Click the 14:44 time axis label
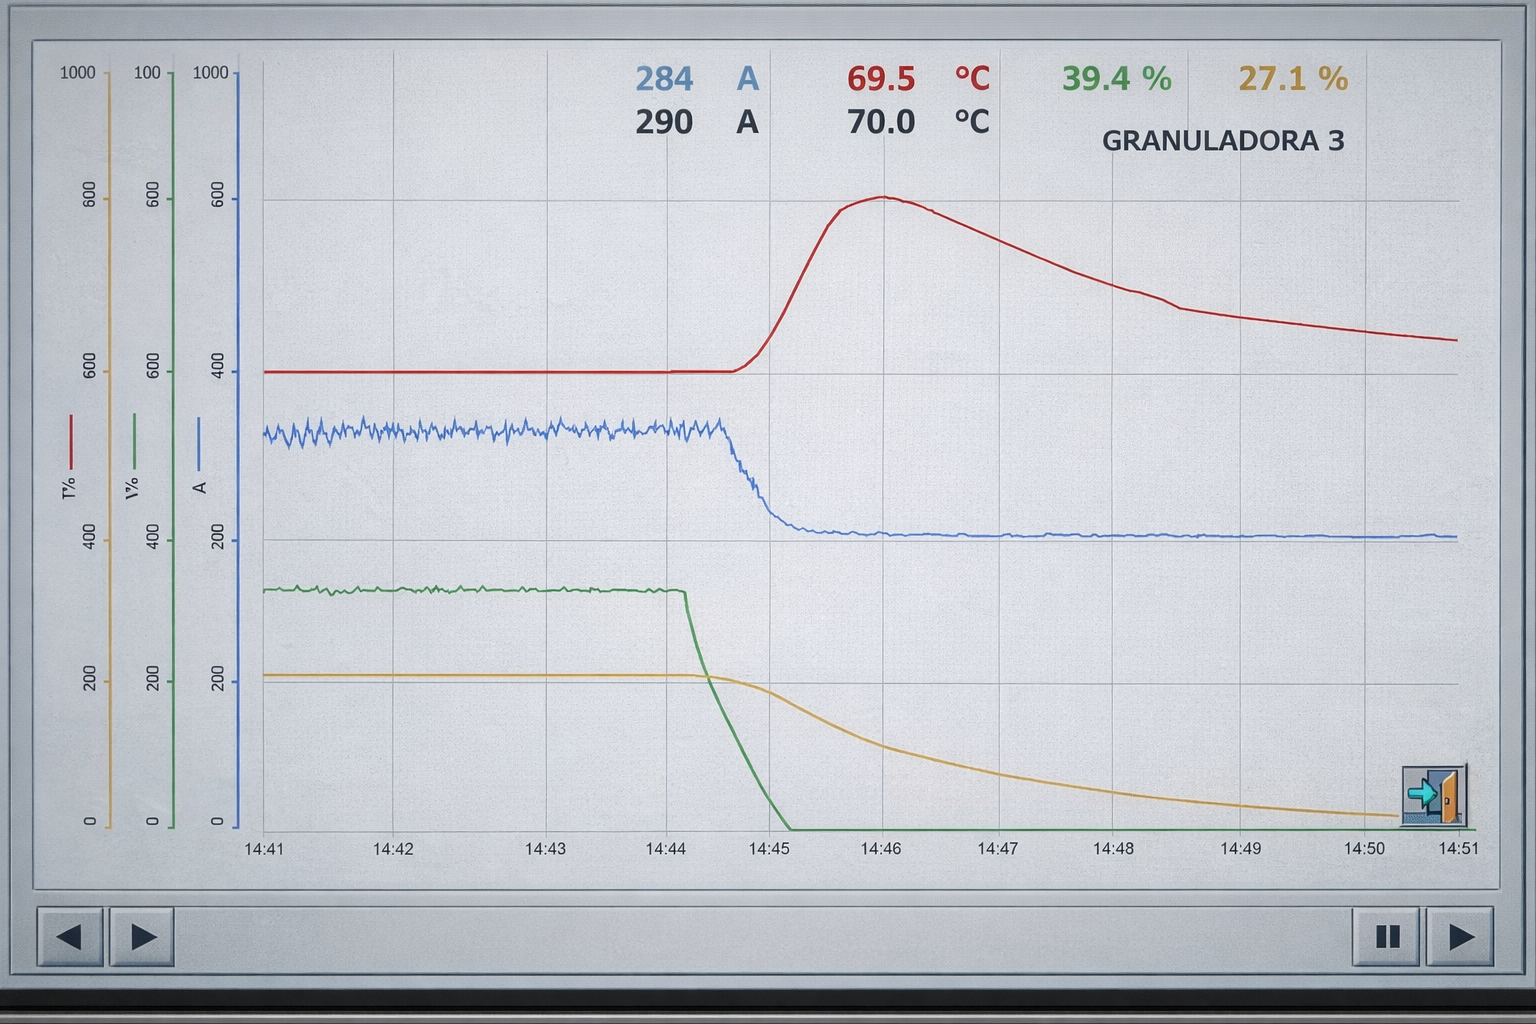This screenshot has height=1024, width=1536. 666,849
